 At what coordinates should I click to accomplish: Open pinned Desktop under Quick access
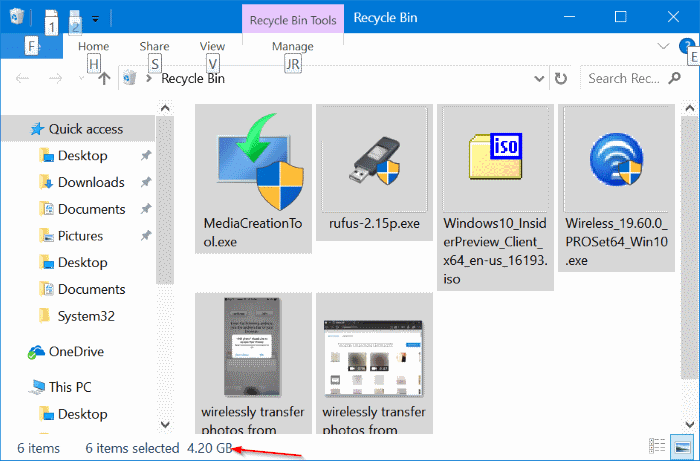tap(83, 156)
